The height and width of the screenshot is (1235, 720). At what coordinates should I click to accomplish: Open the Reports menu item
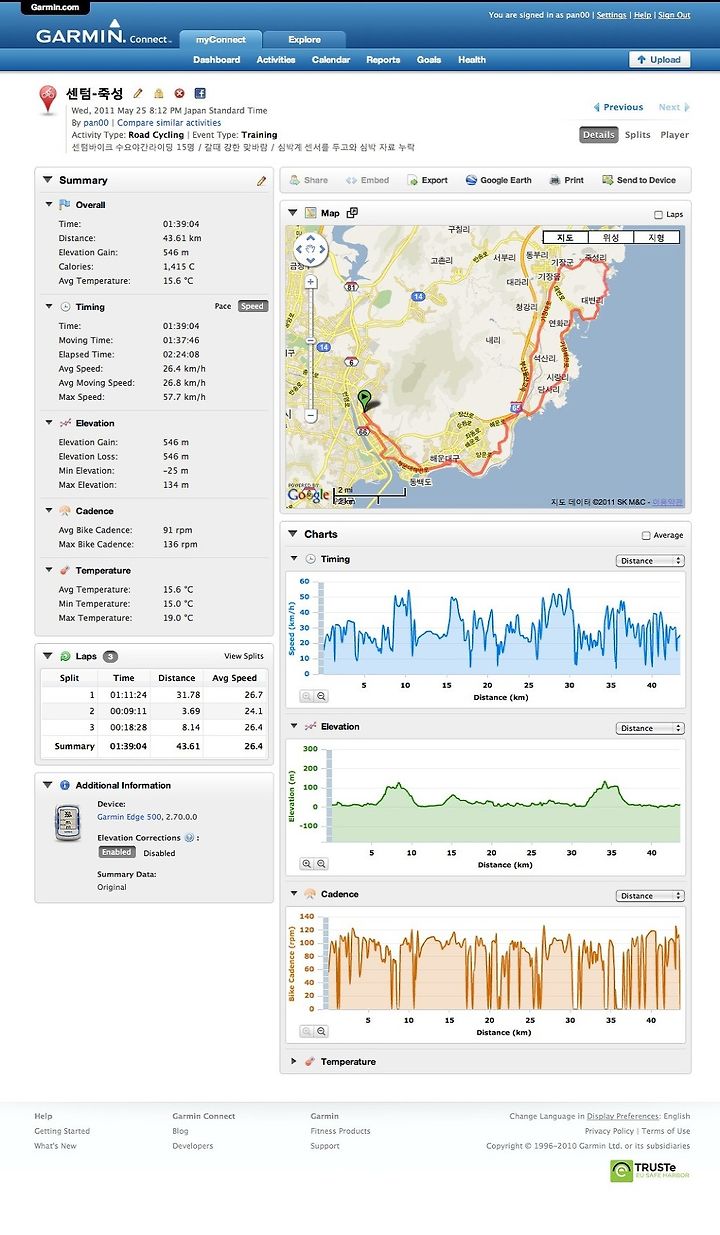pyautogui.click(x=383, y=60)
